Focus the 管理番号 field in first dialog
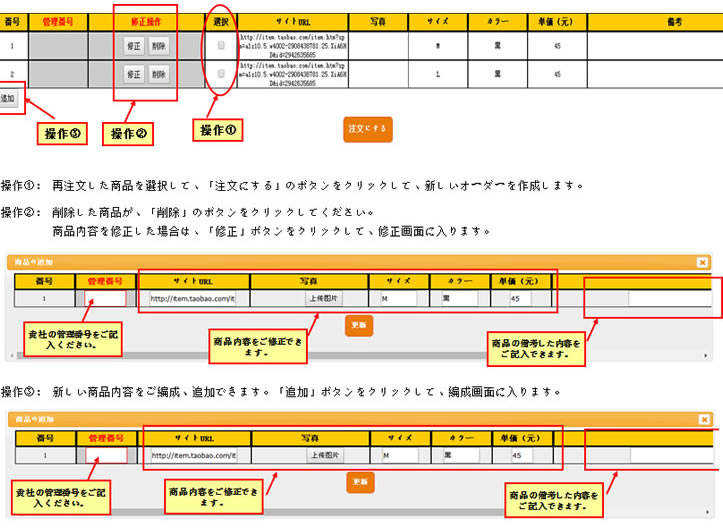The width and height of the screenshot is (723, 531). coord(105,299)
